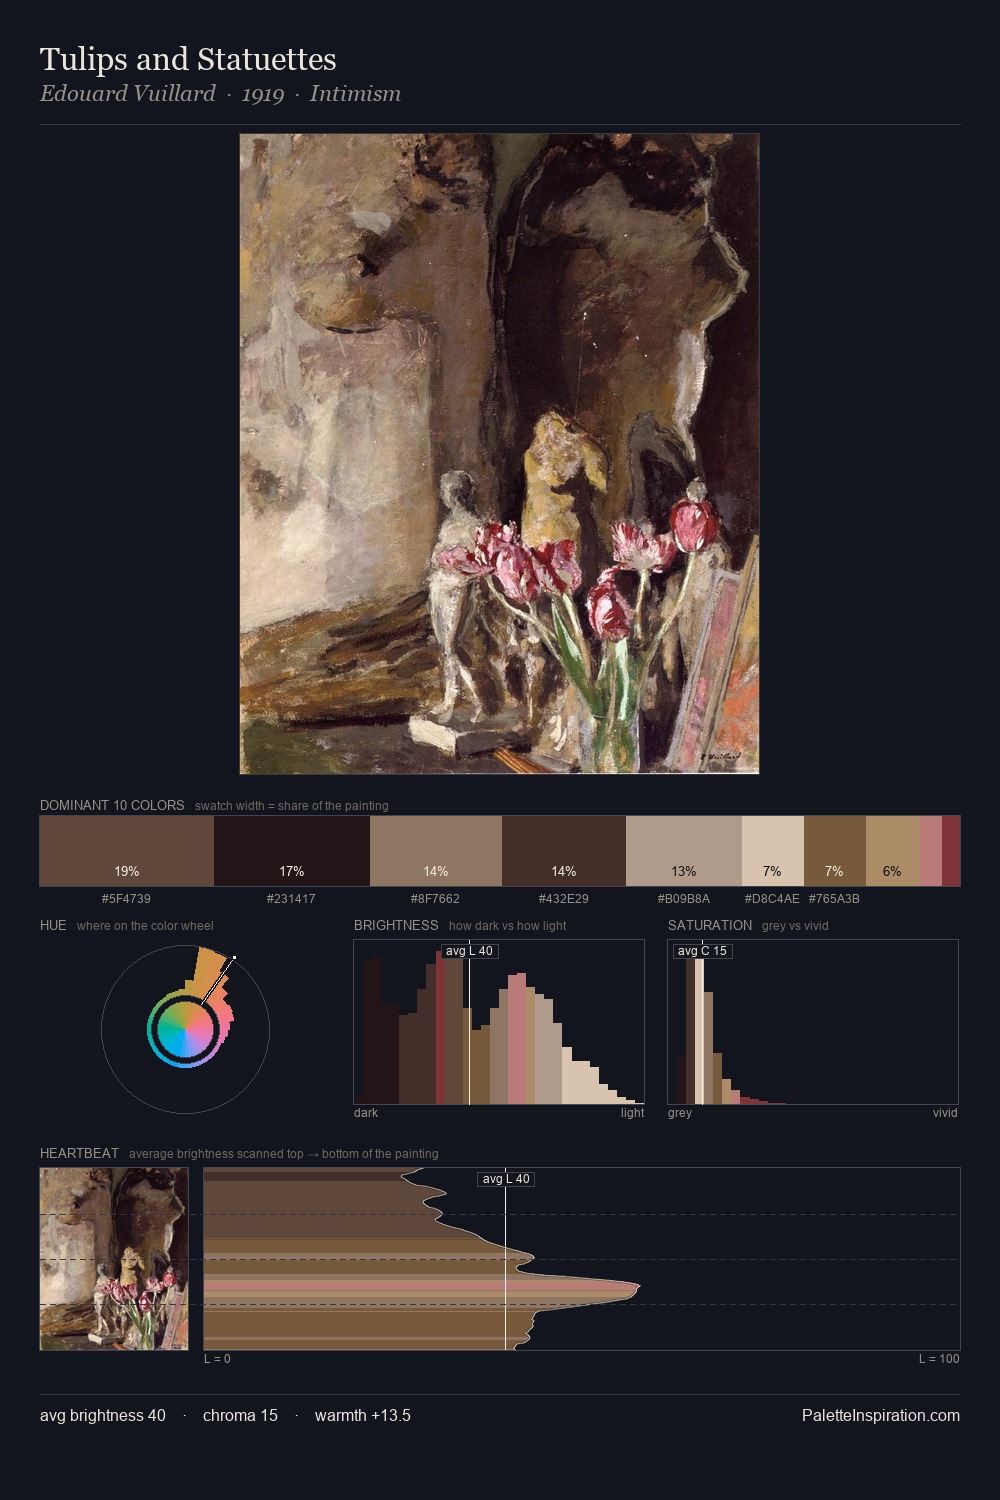Screen dimensions: 1000x1500
Task: Click footer stat 'chroma 15'
Action: pos(240,1415)
